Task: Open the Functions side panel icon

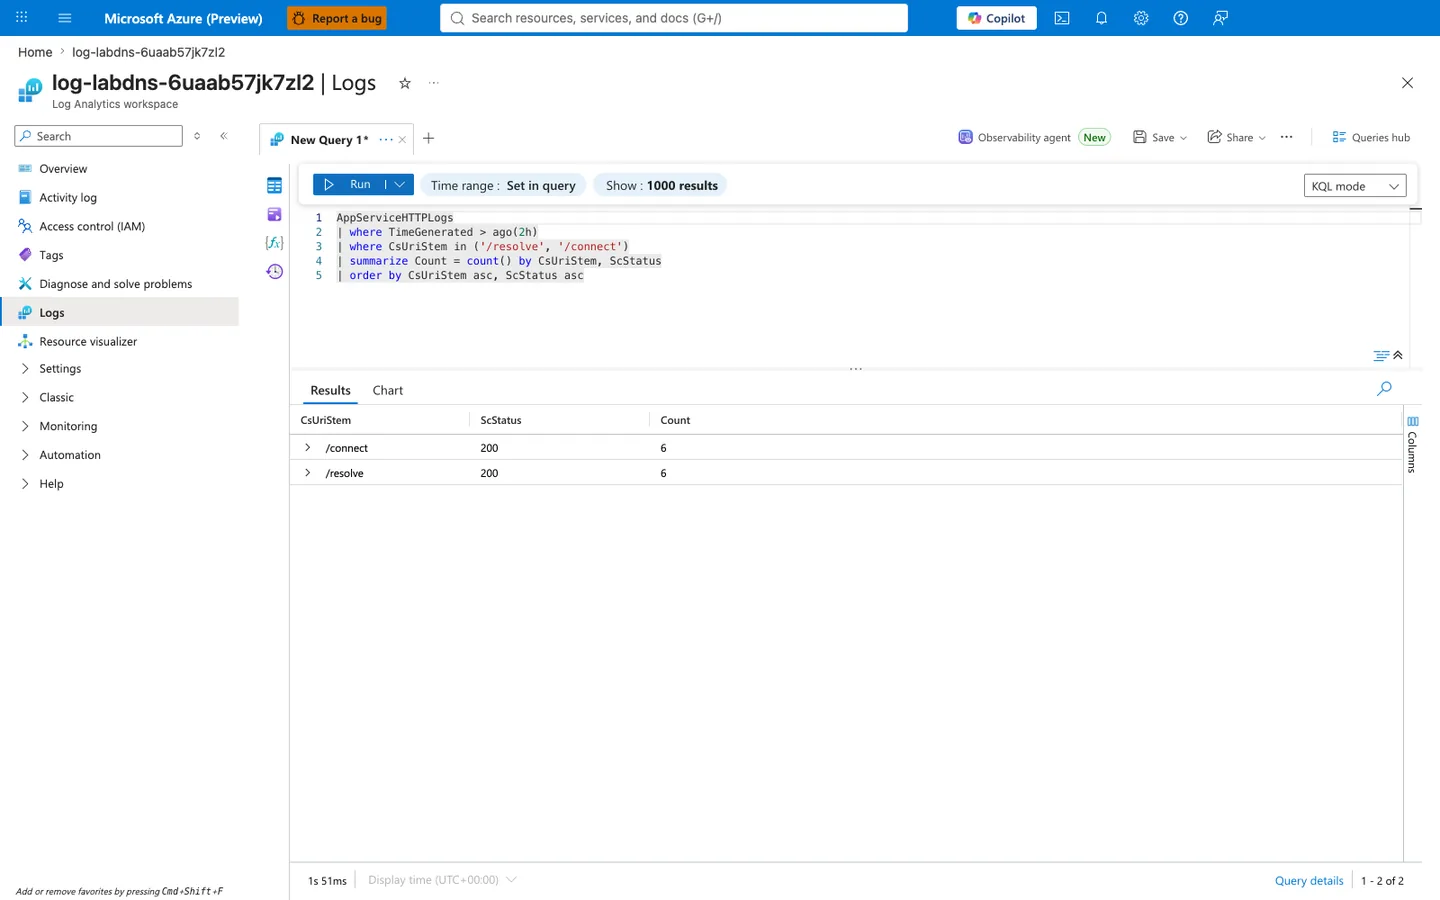Action: coord(275,243)
